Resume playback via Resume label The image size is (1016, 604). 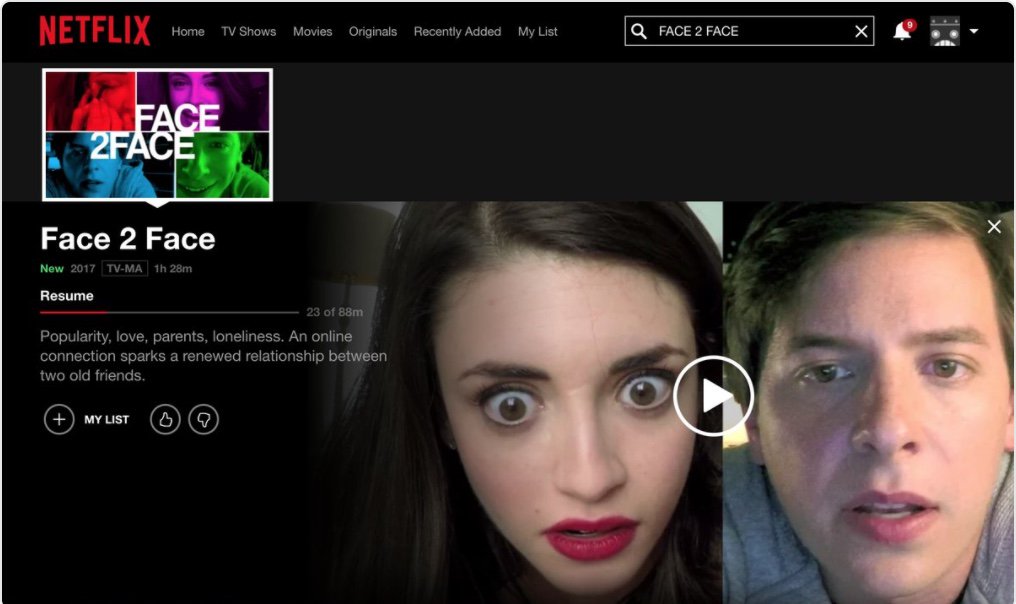67,296
